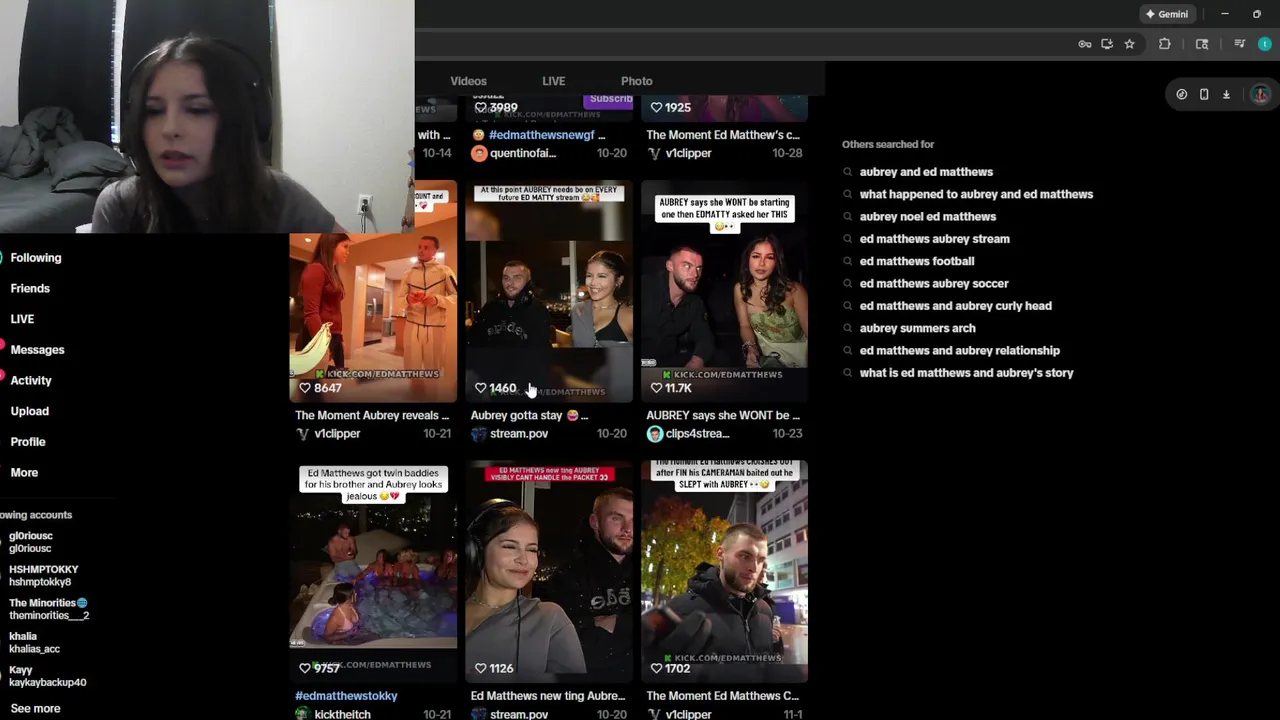Click heart icon on 11.7K-likes video
Screen dimensions: 1280x720
pyautogui.click(x=656, y=388)
